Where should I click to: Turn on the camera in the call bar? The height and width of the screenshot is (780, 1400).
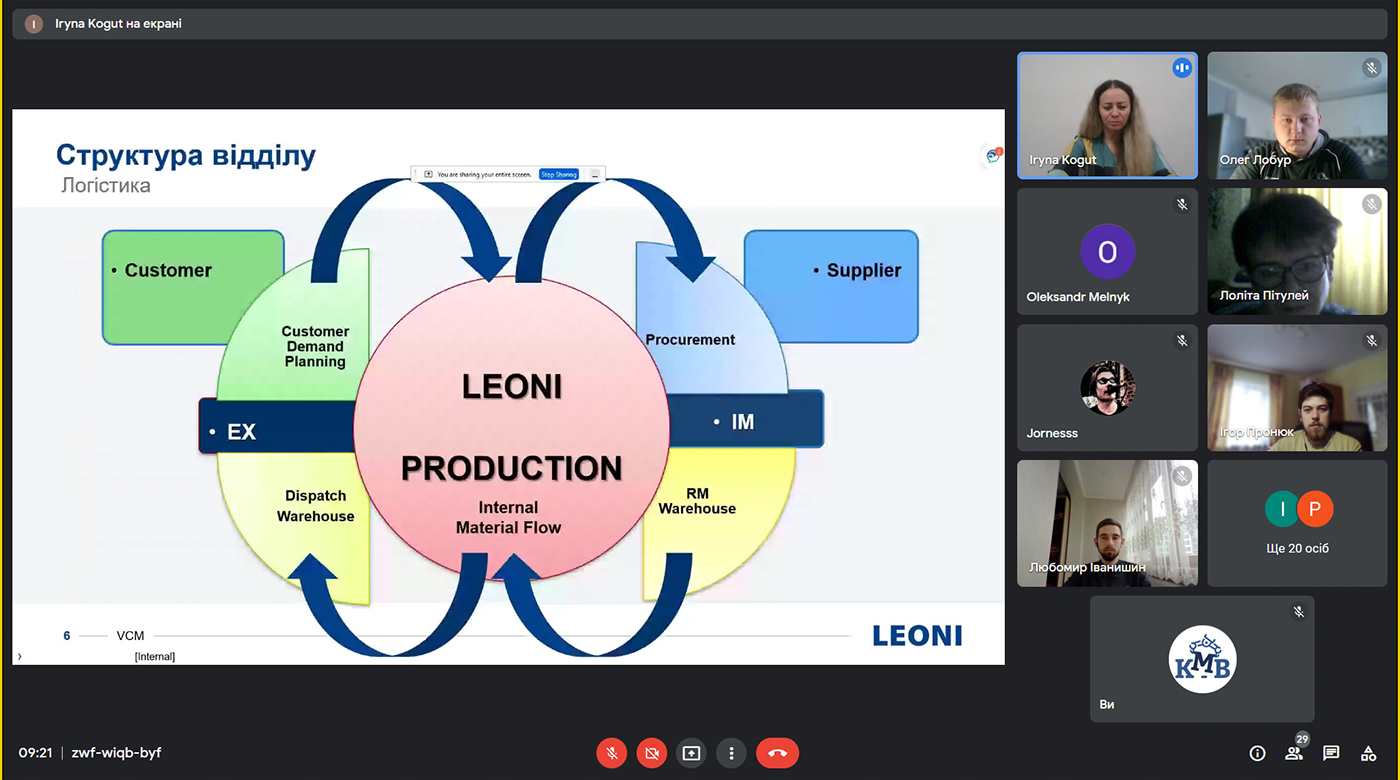point(652,753)
